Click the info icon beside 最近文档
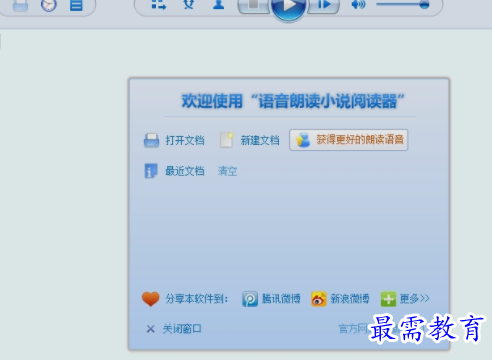This screenshot has height=360, width=492. pyautogui.click(x=151, y=171)
